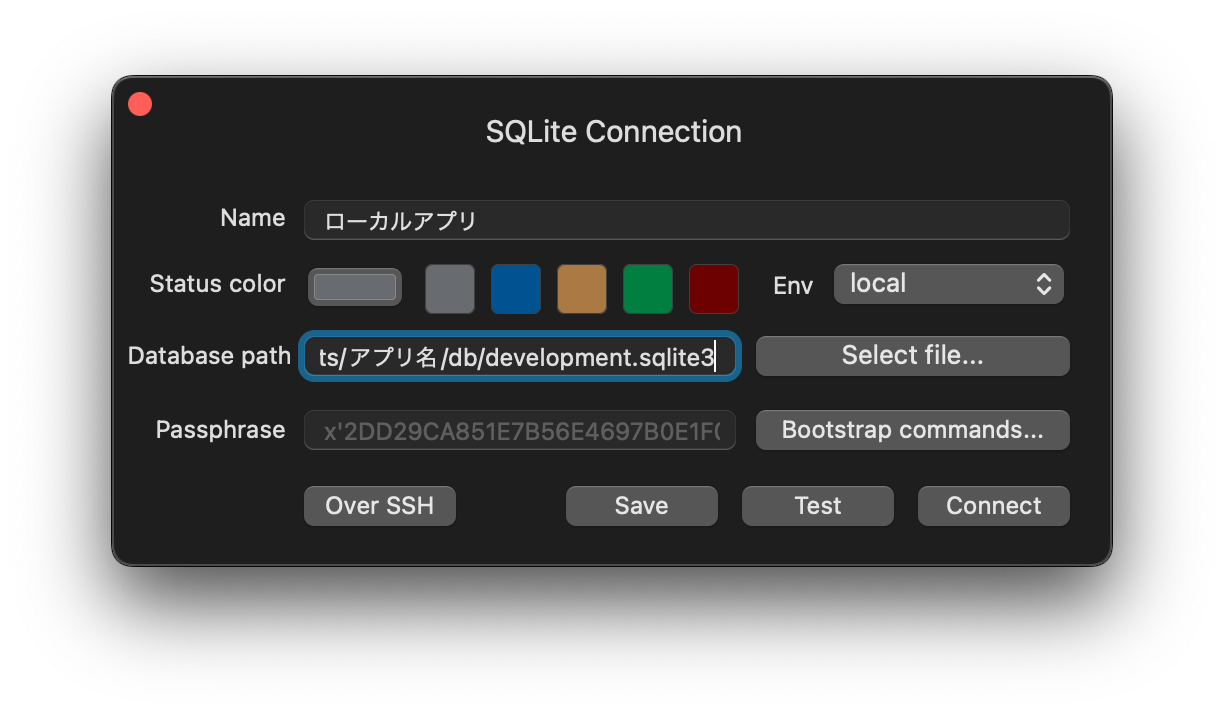
Task: Close the SQLite Connection window
Action: pyautogui.click(x=139, y=103)
